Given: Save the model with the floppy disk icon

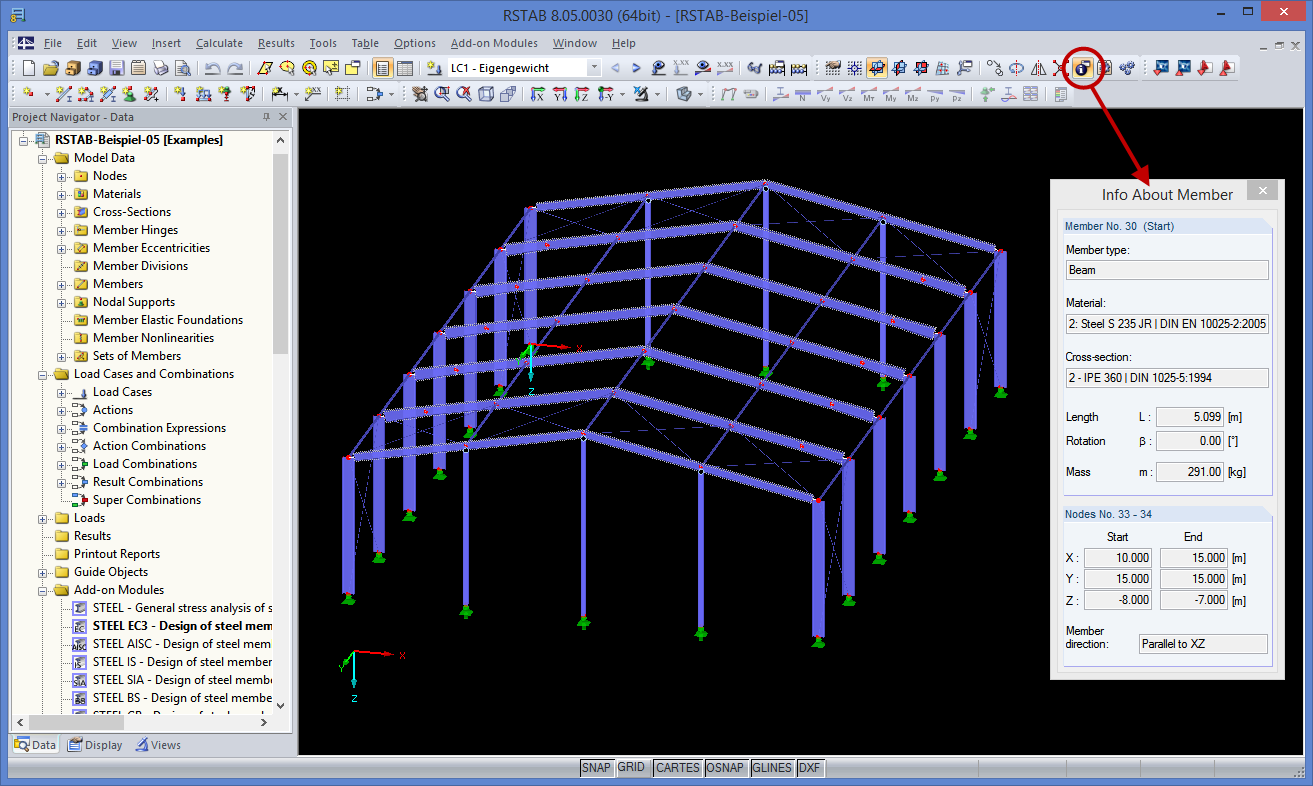Looking at the screenshot, I should [x=116, y=68].
